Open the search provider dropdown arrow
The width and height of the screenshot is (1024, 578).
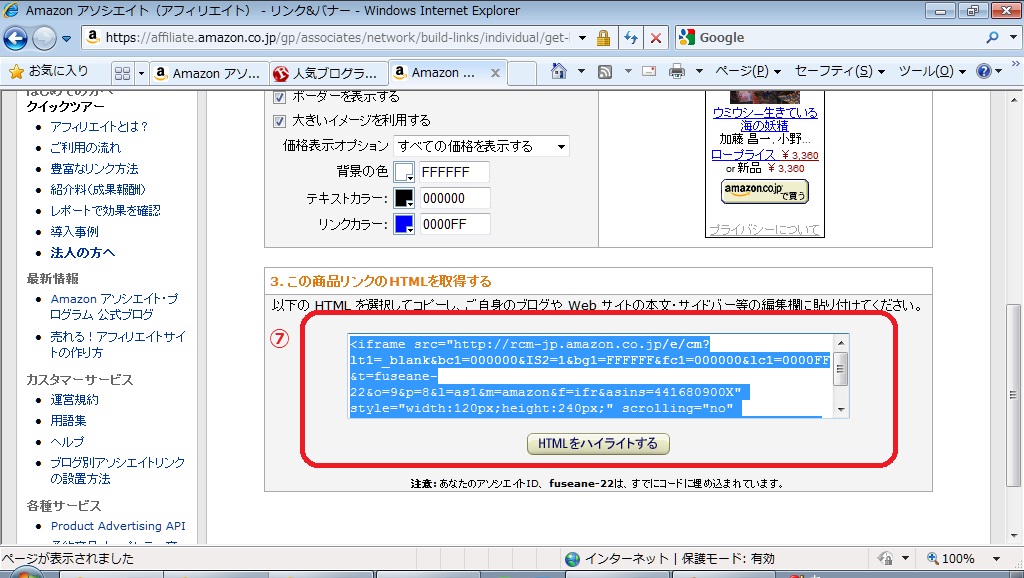1014,37
